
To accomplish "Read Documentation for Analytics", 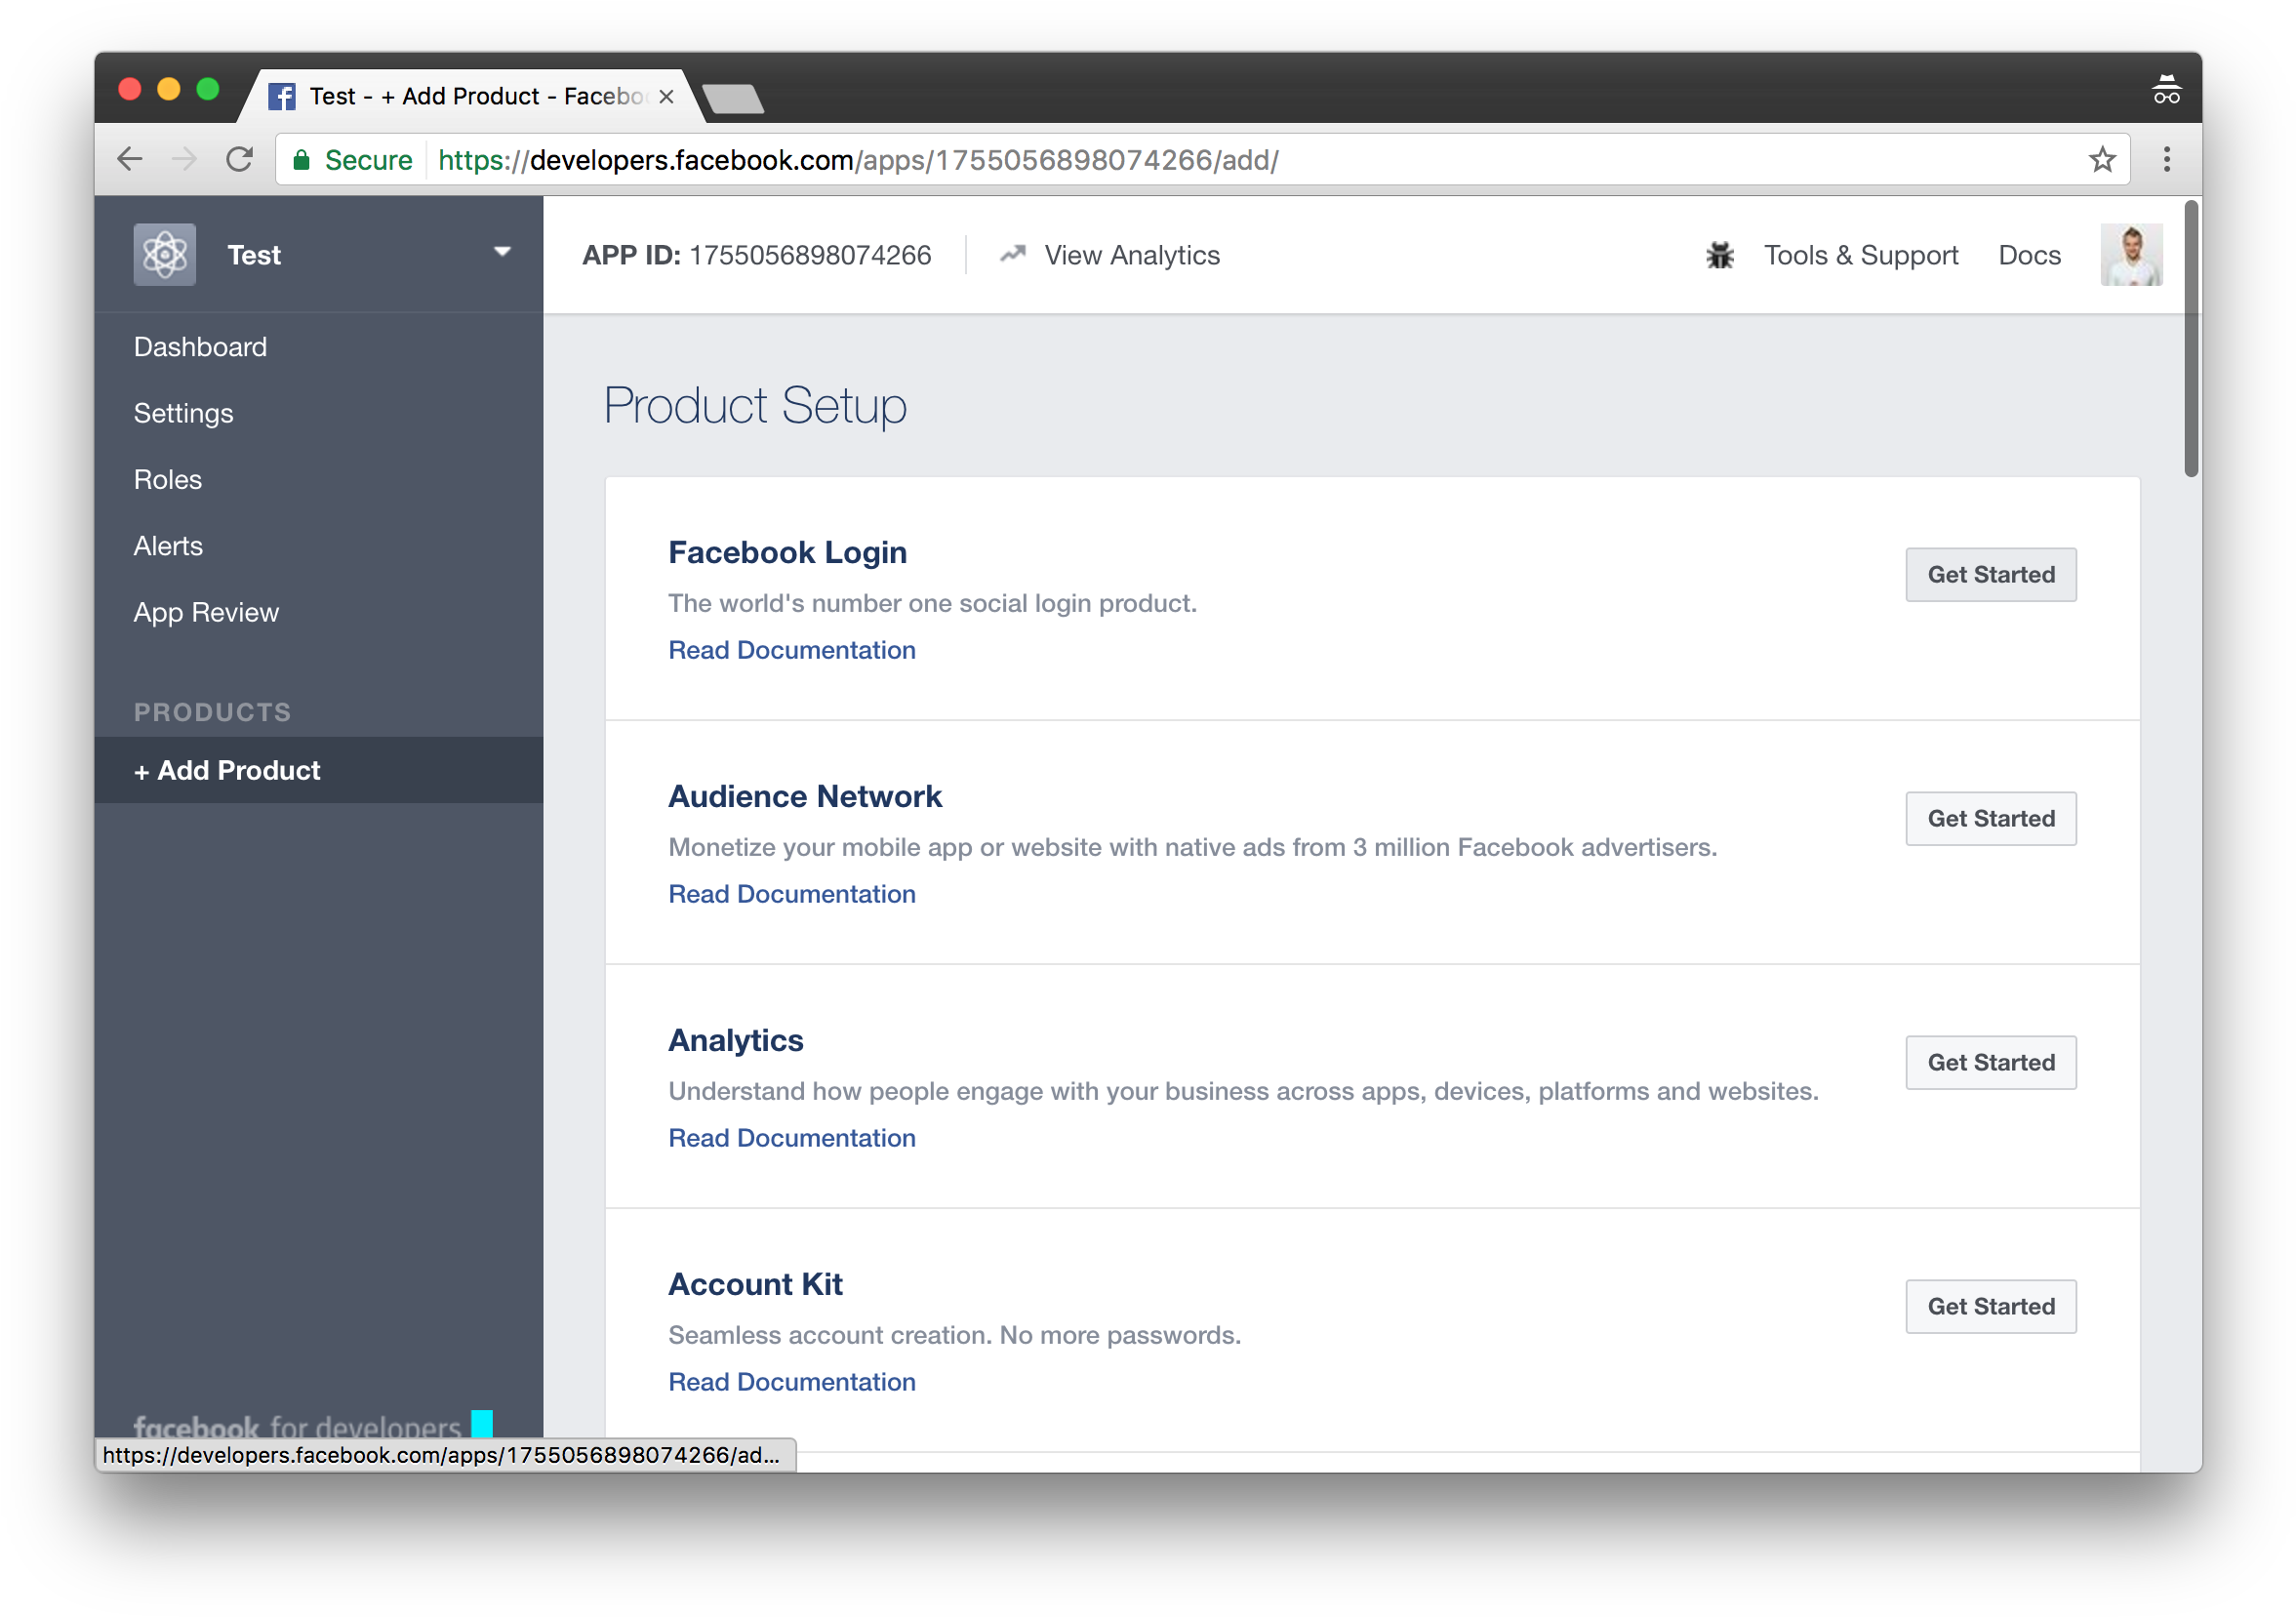I will click(x=792, y=1138).
